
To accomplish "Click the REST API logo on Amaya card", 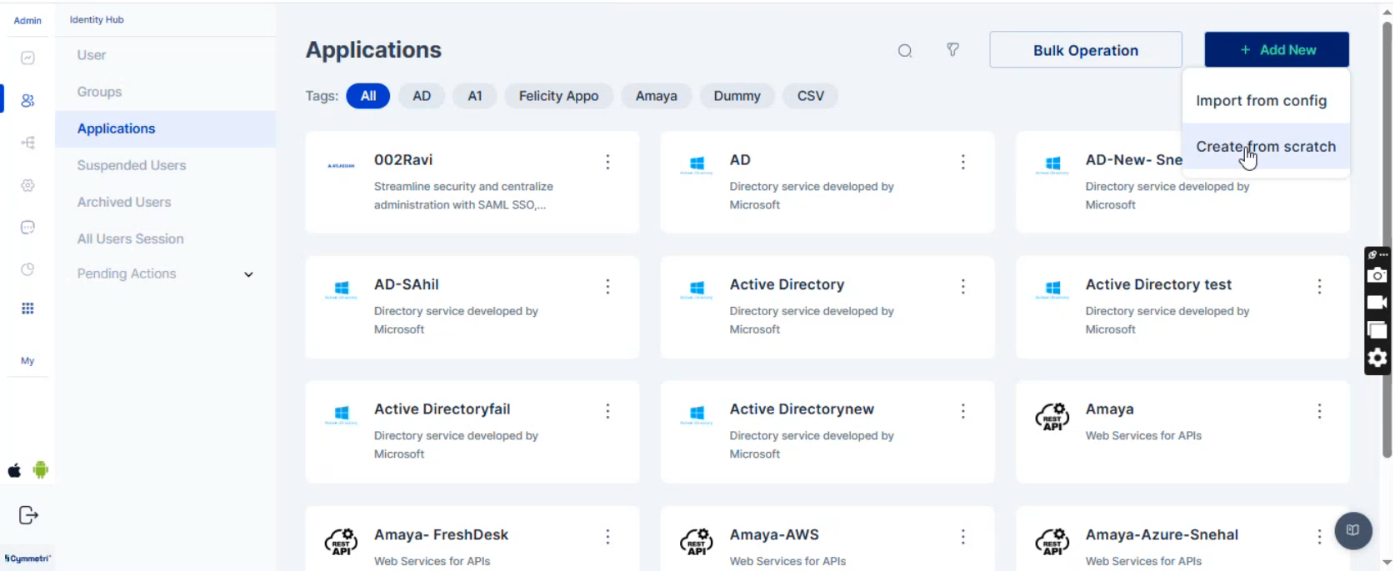I will pyautogui.click(x=1052, y=417).
